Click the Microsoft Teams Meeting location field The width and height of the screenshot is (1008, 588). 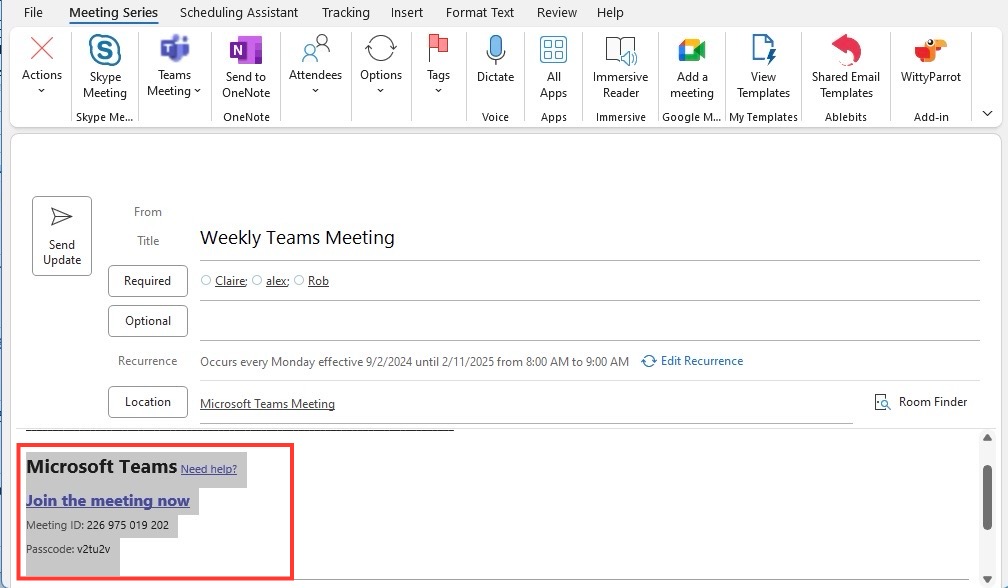click(526, 404)
